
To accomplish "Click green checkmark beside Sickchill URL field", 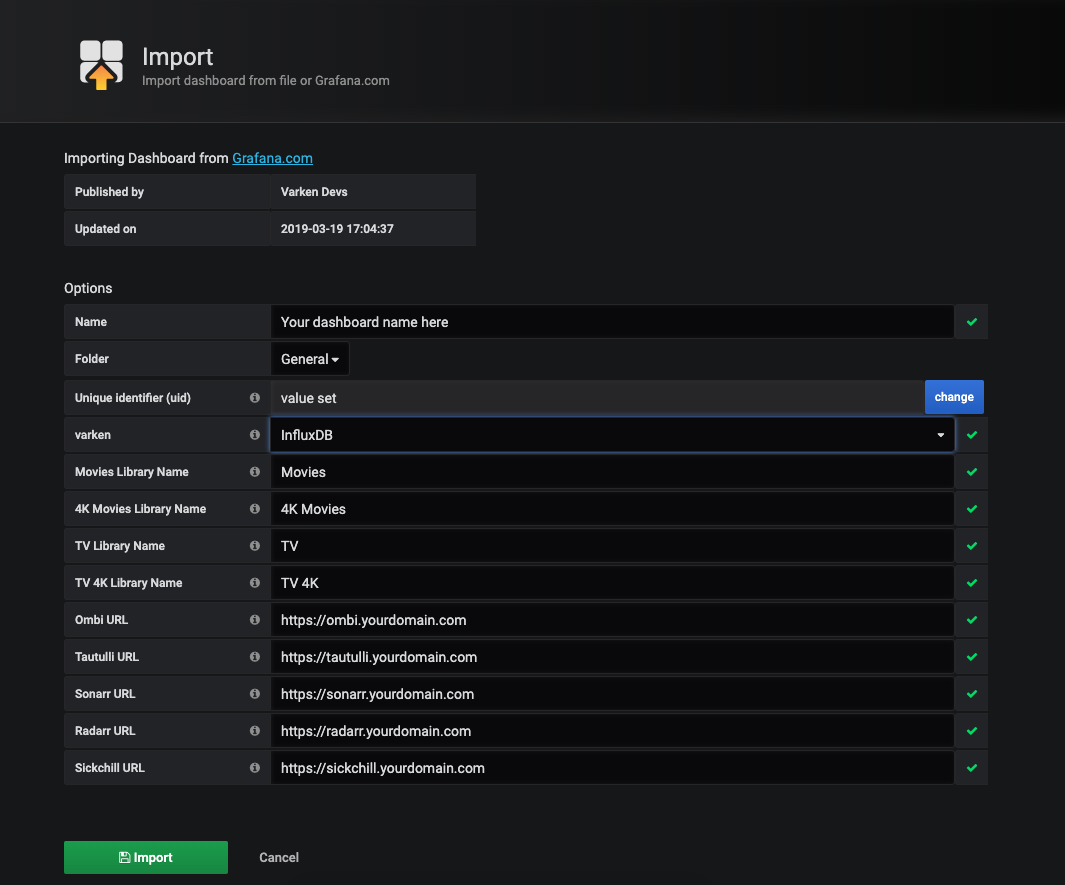I will [972, 768].
